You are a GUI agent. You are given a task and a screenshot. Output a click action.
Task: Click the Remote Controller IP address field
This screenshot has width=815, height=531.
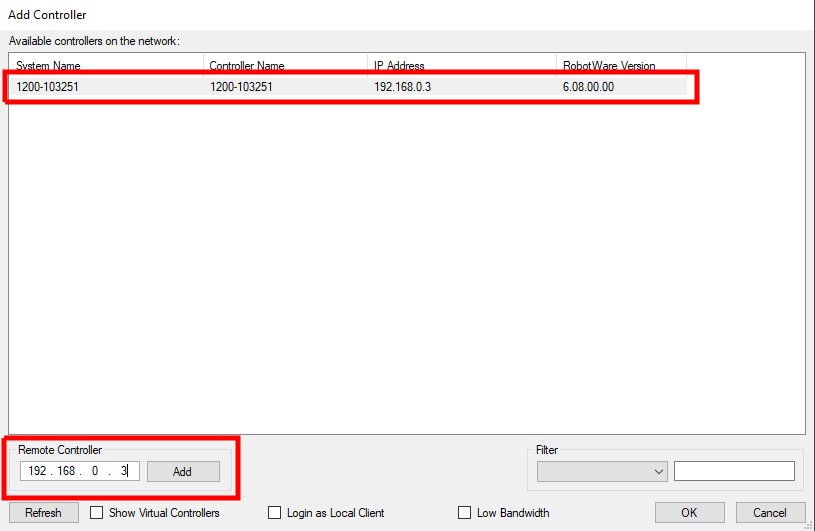coord(80,471)
